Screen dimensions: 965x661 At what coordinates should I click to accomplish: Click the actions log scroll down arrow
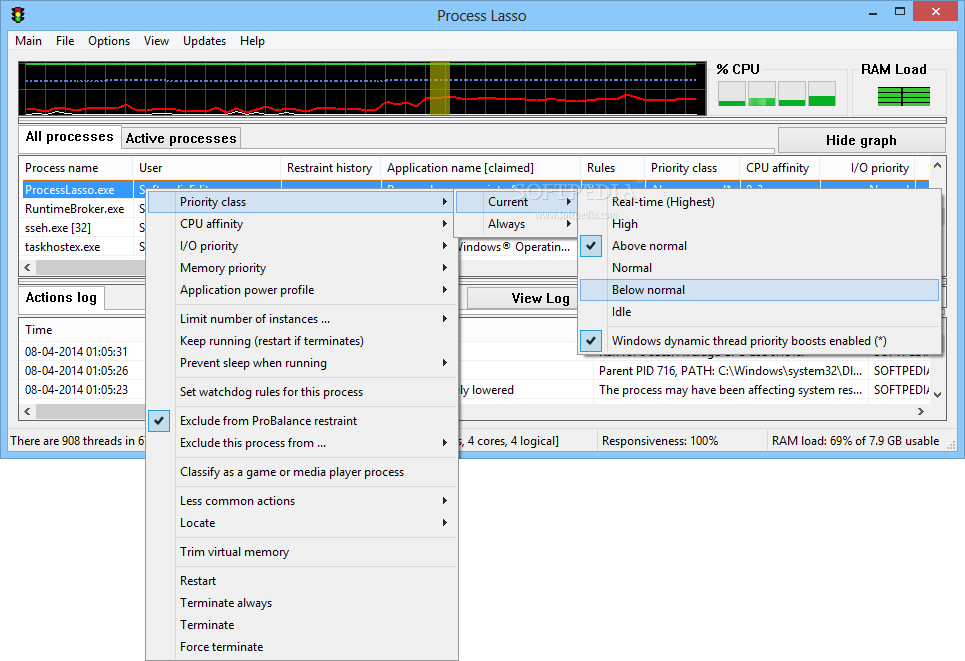937,395
